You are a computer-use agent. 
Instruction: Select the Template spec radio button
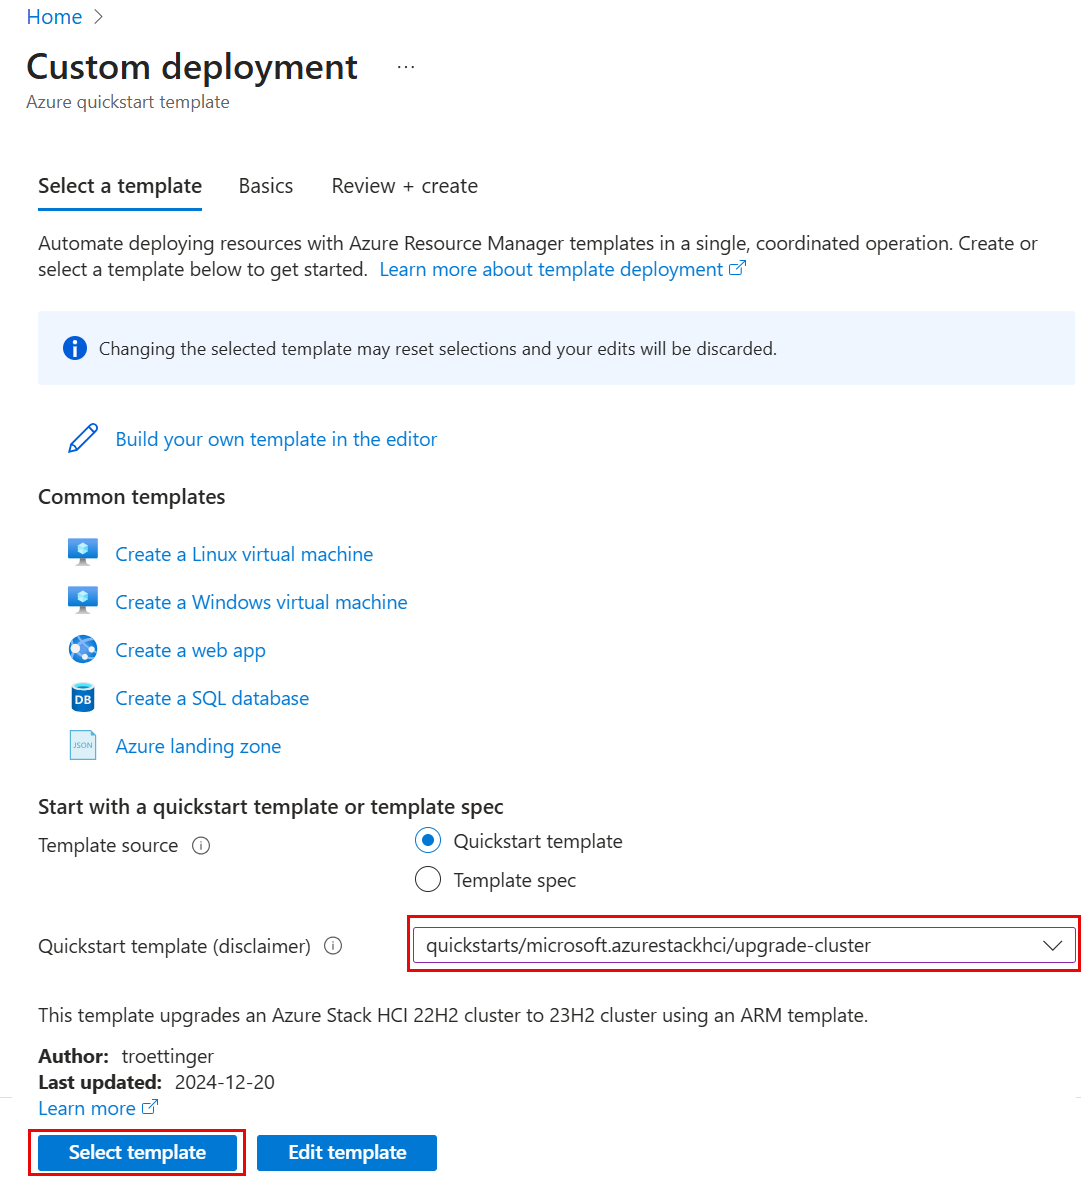click(x=428, y=880)
